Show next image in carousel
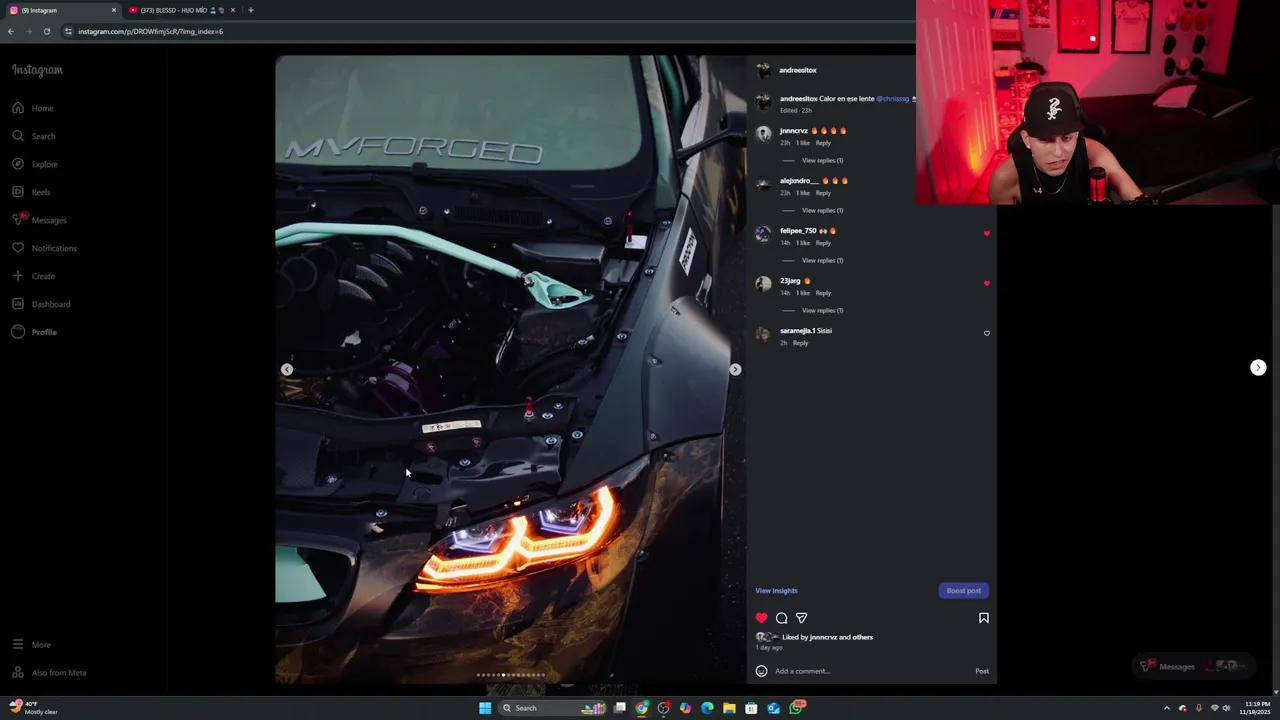1280x720 pixels. click(735, 369)
